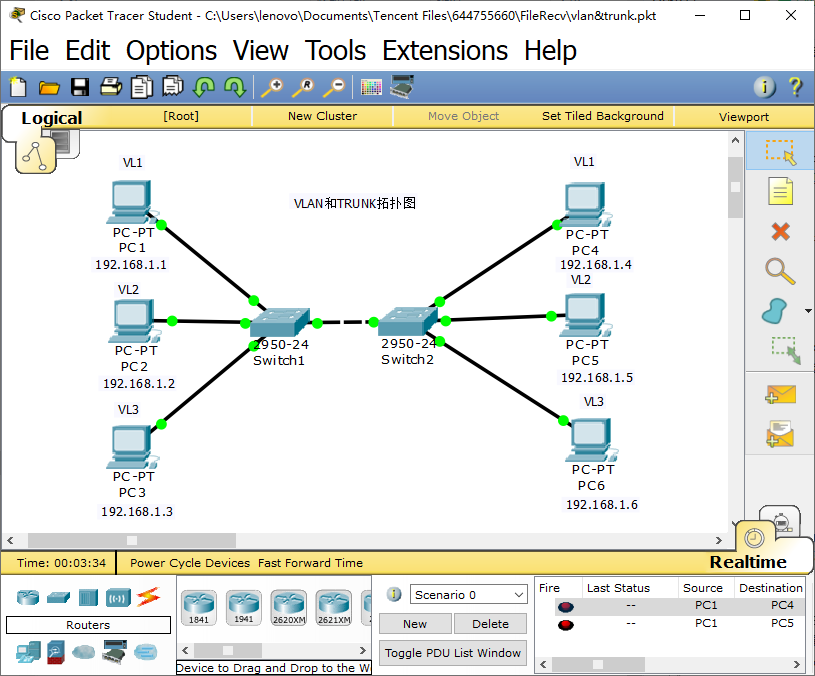
Task: Choose the Select tool
Action: click(x=780, y=151)
